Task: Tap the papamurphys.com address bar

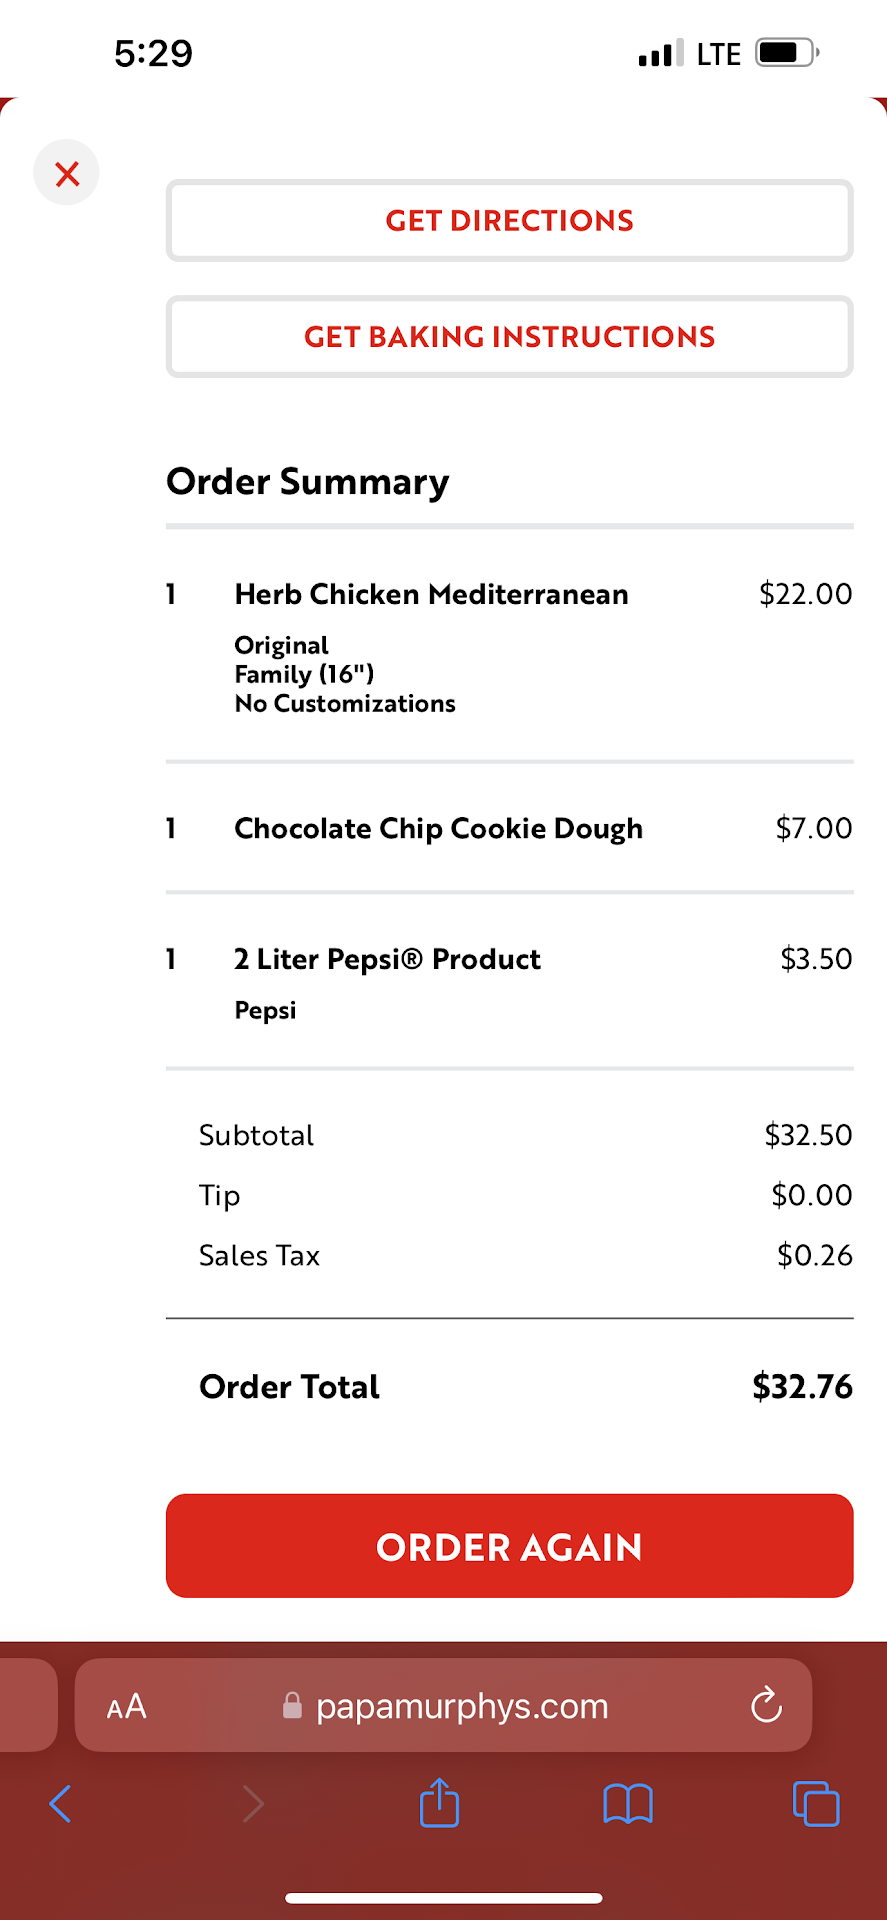Action: click(462, 1706)
